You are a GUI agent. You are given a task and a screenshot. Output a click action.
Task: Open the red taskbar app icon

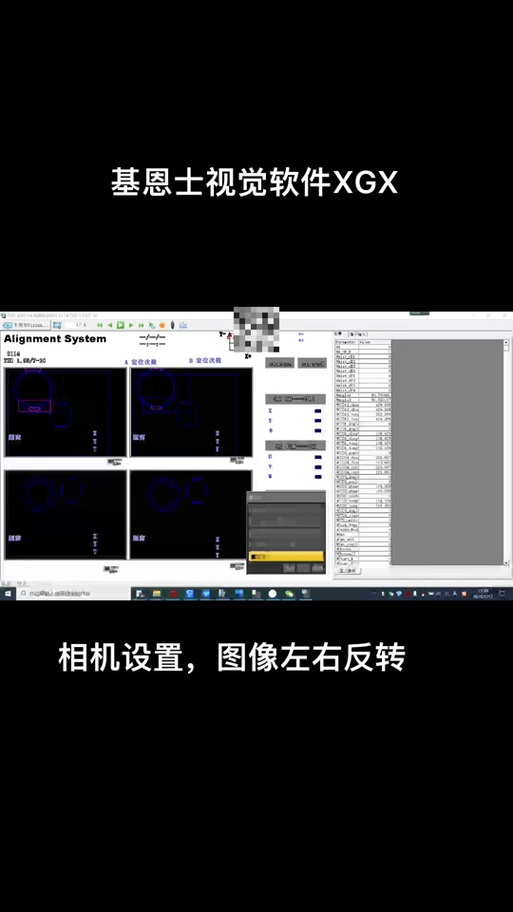[173, 593]
